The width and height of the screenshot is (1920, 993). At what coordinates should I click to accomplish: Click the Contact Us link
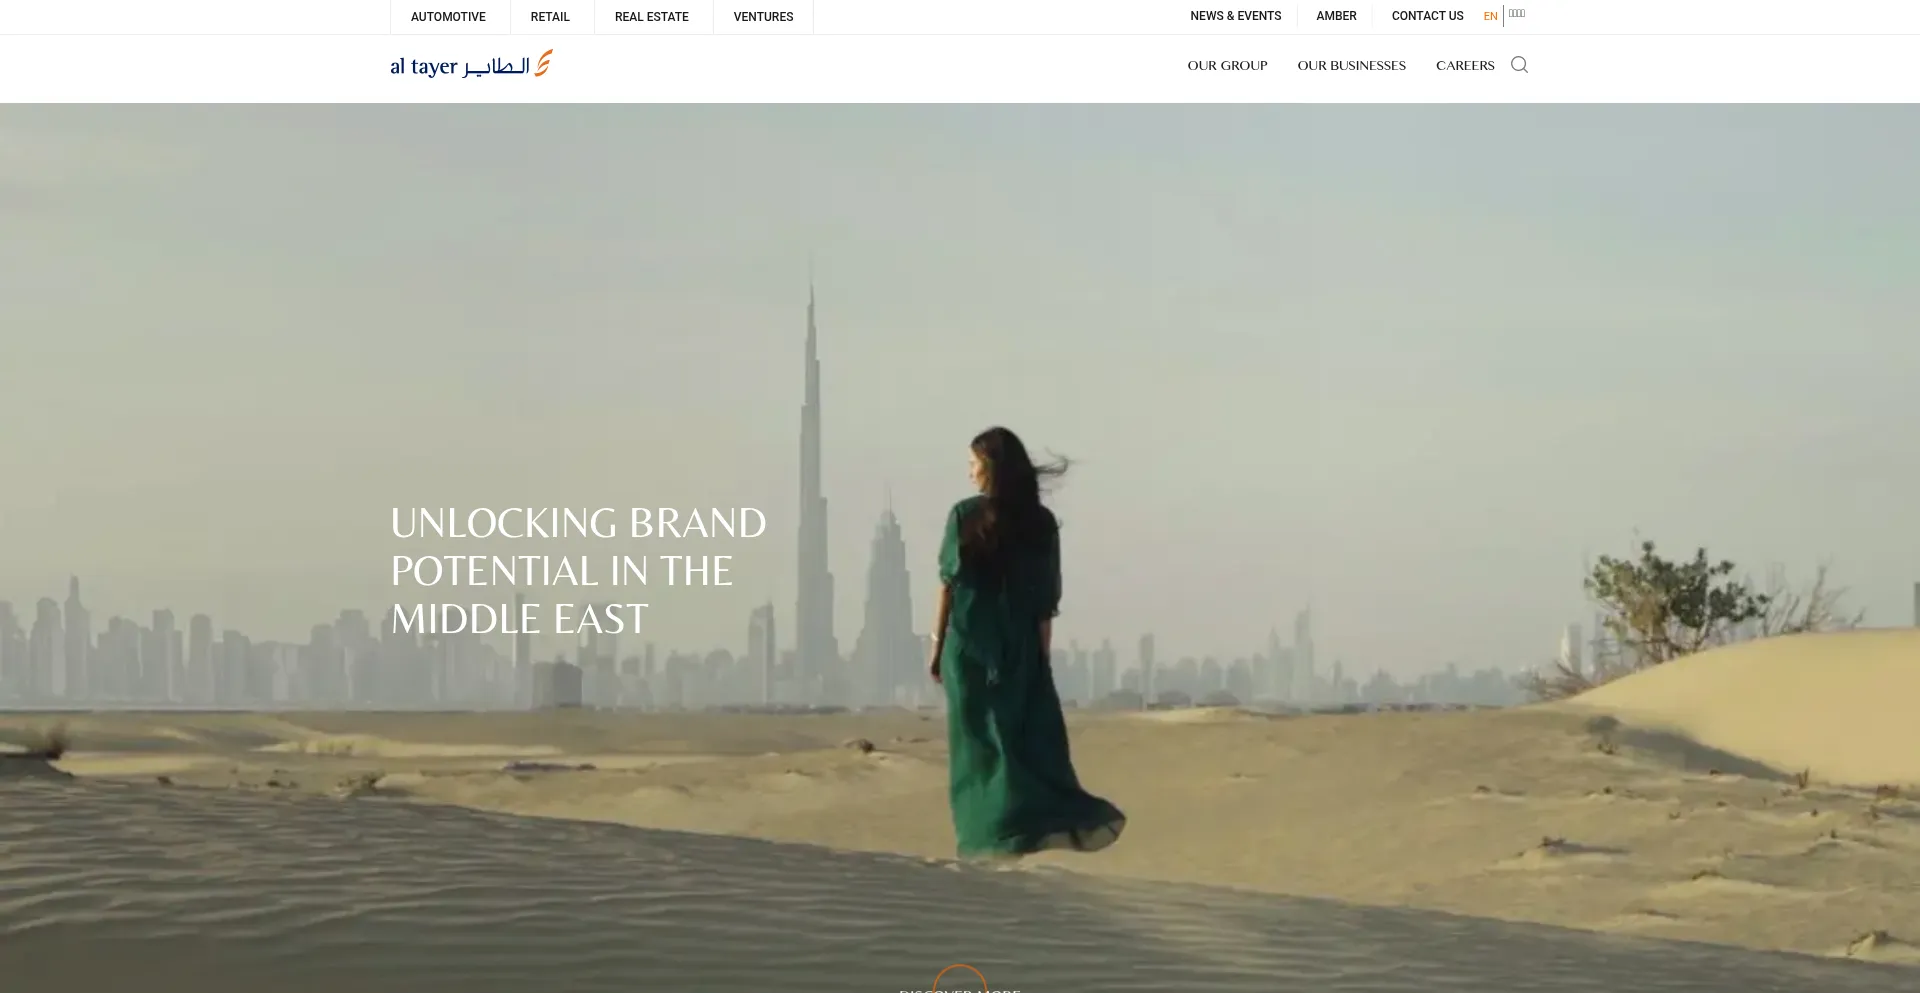click(x=1427, y=16)
